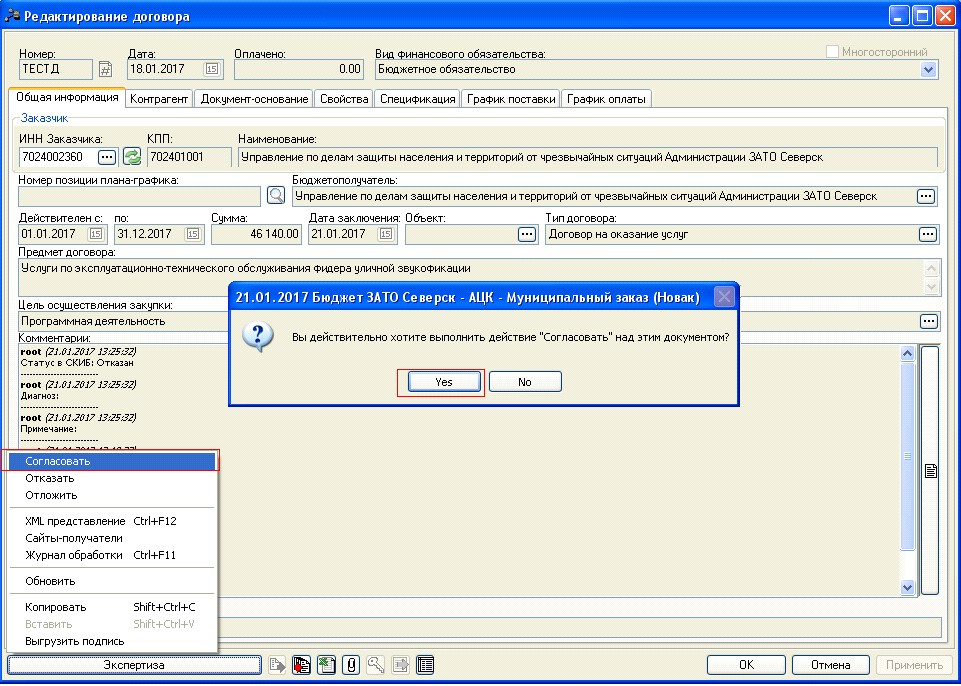Click the magnifier icon beside Номер позиции плана-графика
The image size is (961, 686).
276,195
